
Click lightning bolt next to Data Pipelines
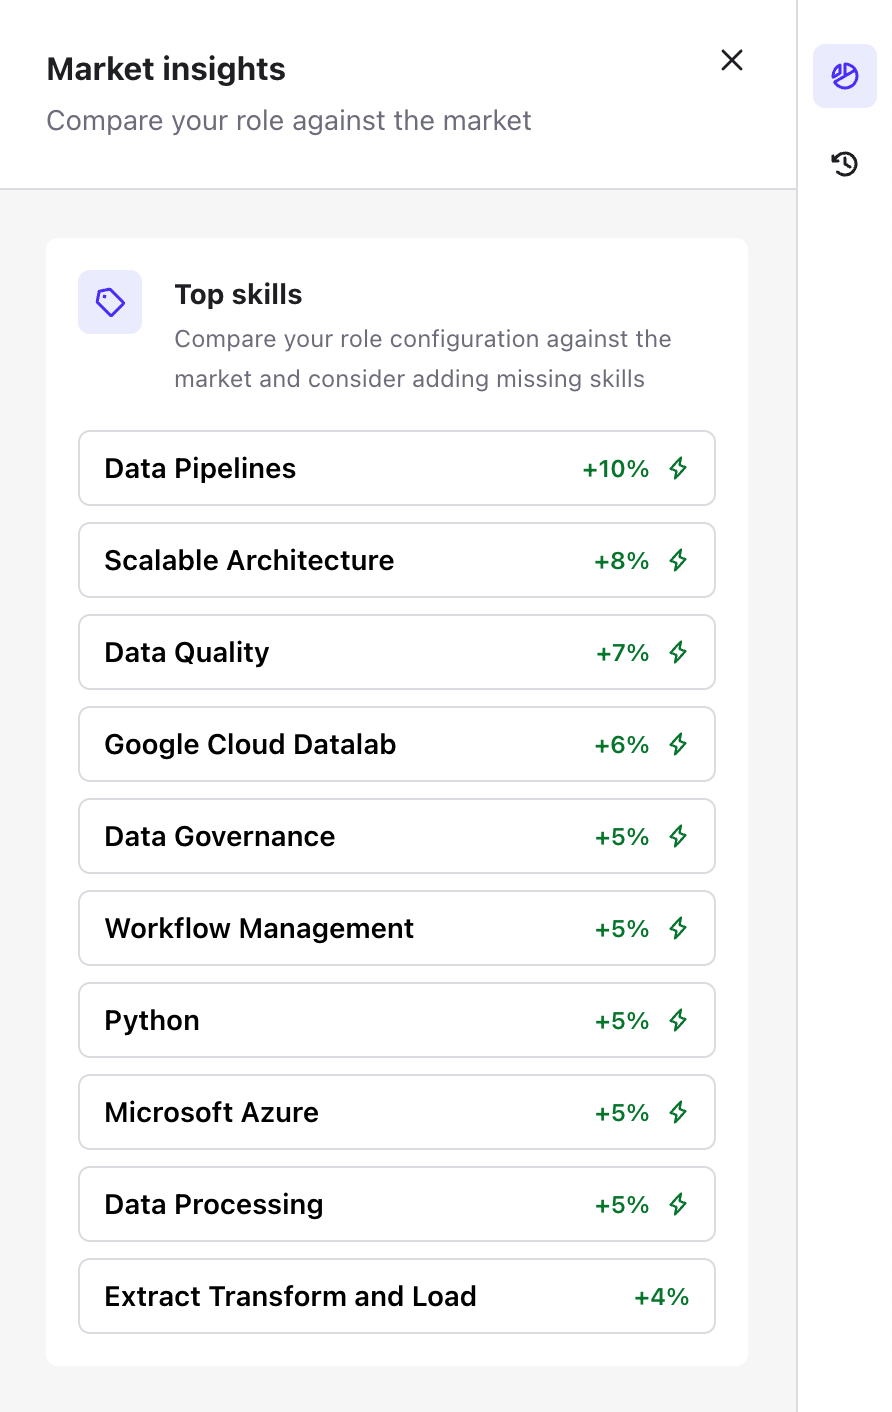(x=678, y=468)
